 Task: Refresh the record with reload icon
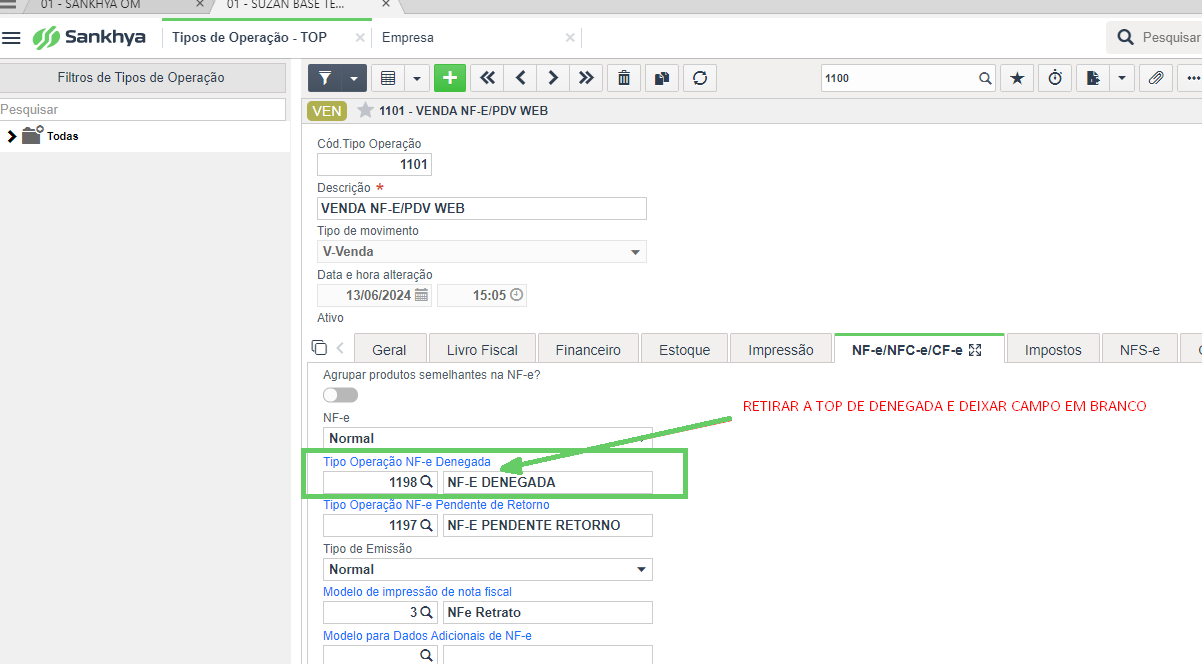pos(700,78)
